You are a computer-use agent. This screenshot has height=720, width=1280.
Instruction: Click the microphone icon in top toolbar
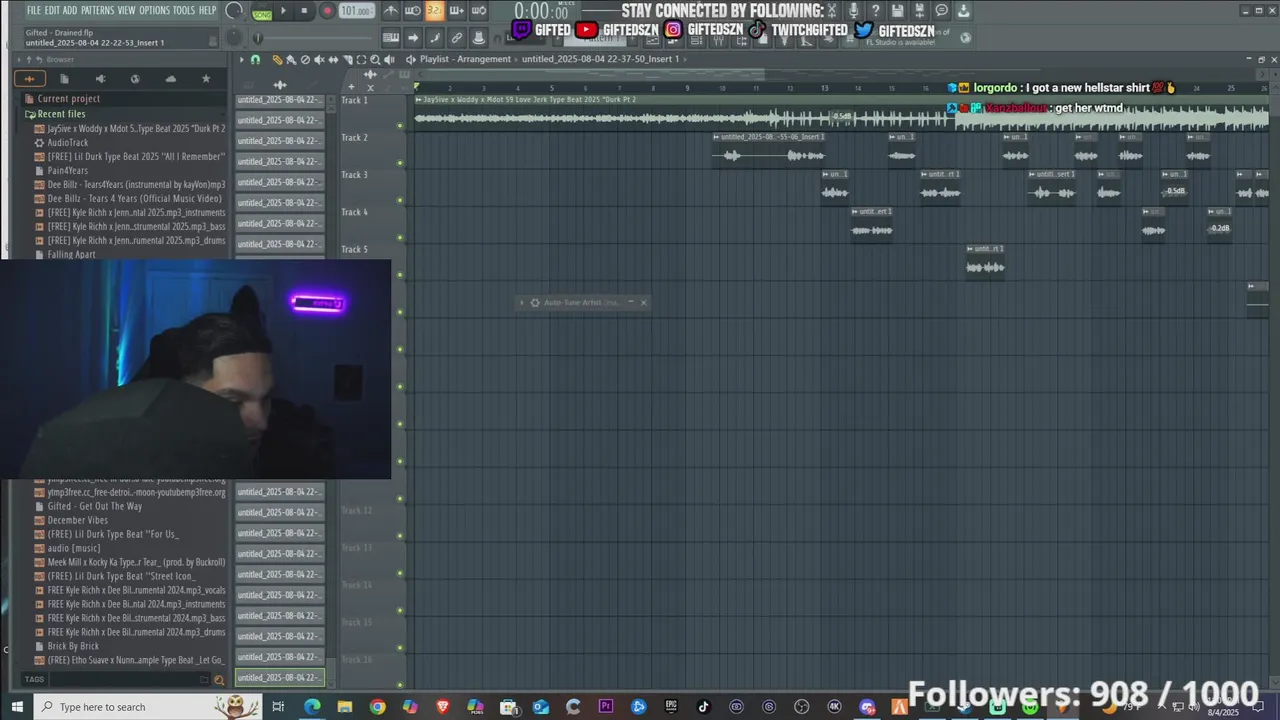pyautogui.click(x=853, y=10)
